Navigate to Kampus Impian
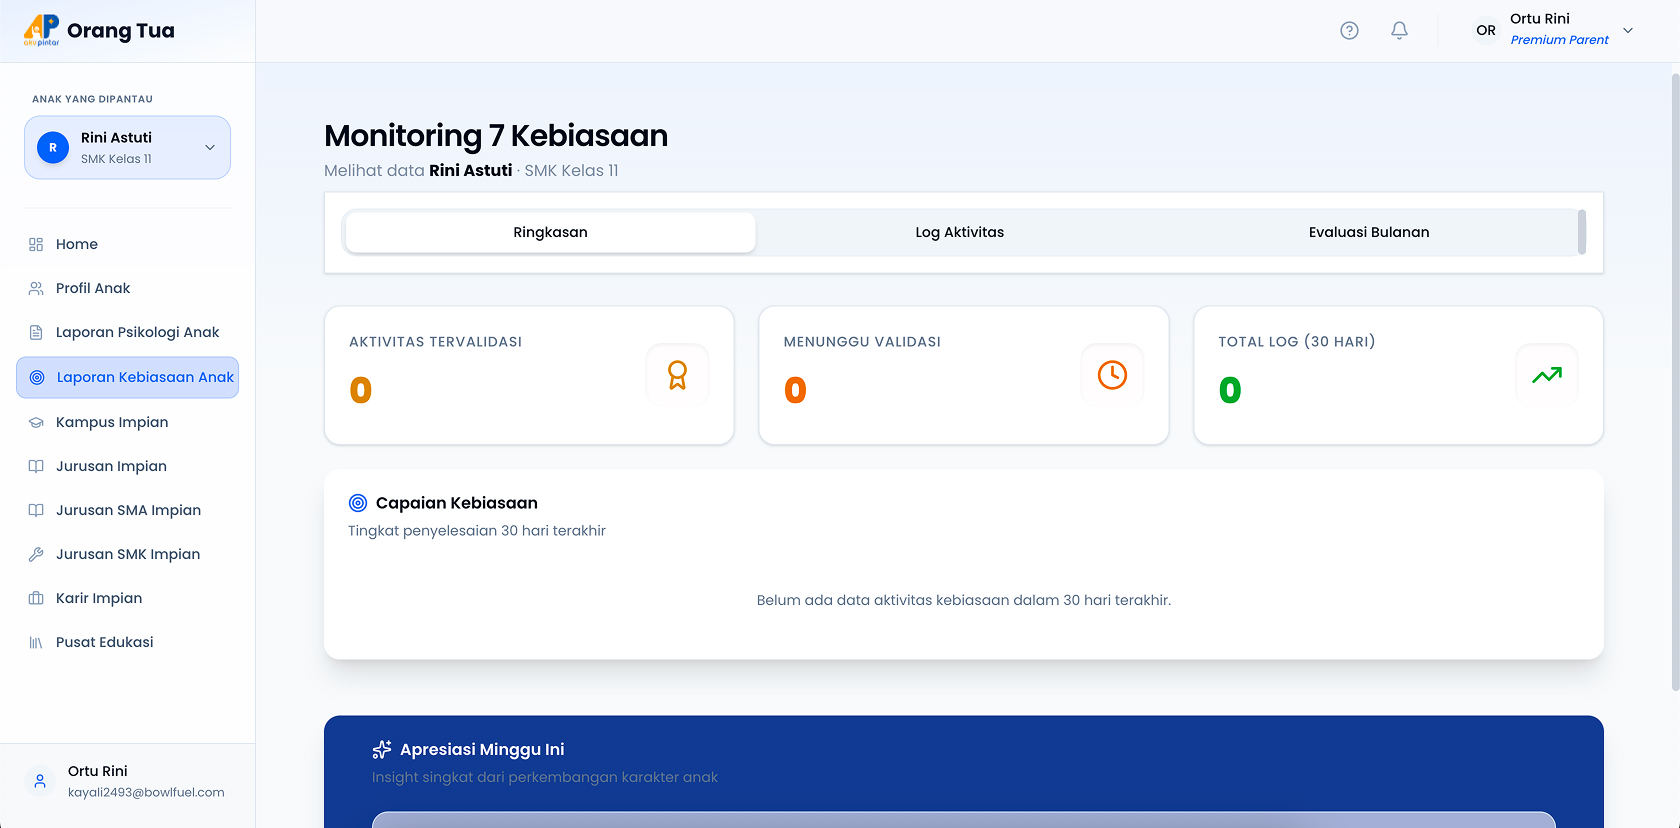The width and height of the screenshot is (1680, 828). point(128,423)
